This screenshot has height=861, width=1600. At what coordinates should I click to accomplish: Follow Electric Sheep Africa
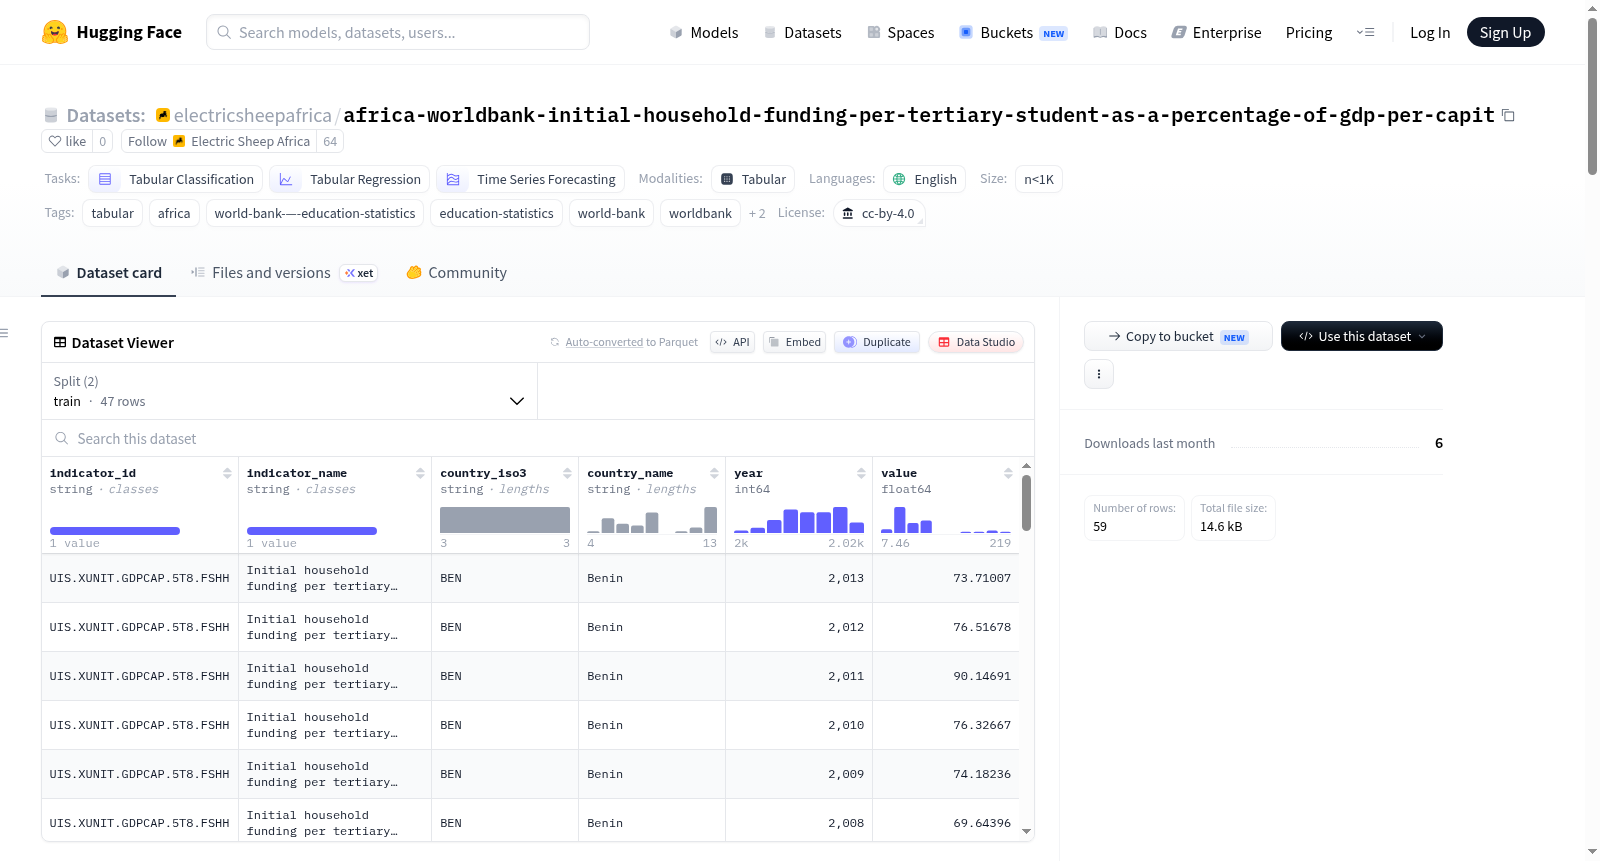coord(219,141)
